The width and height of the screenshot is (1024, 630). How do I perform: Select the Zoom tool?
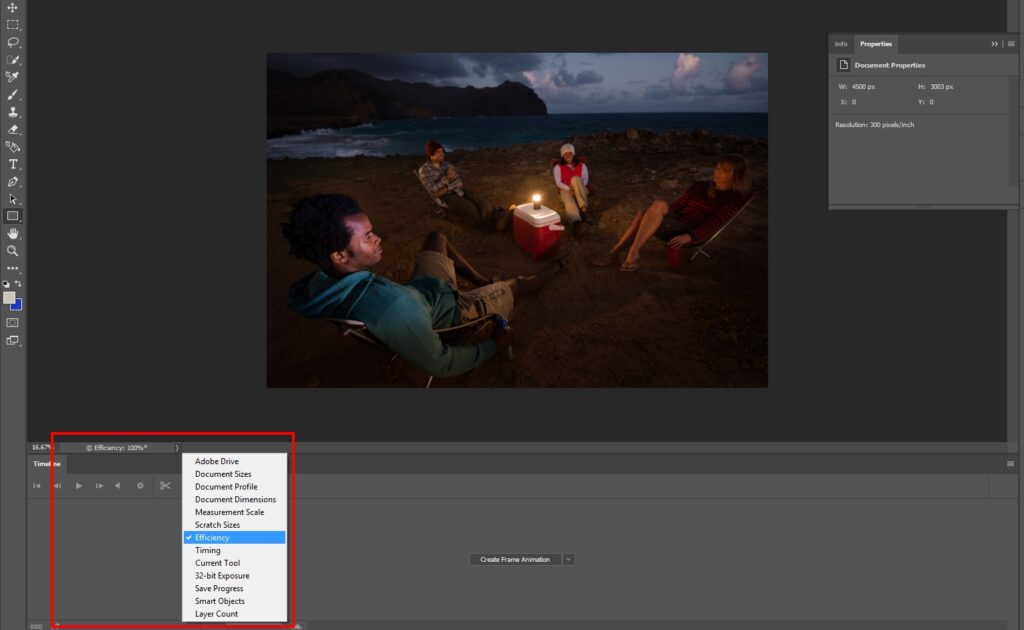12,251
